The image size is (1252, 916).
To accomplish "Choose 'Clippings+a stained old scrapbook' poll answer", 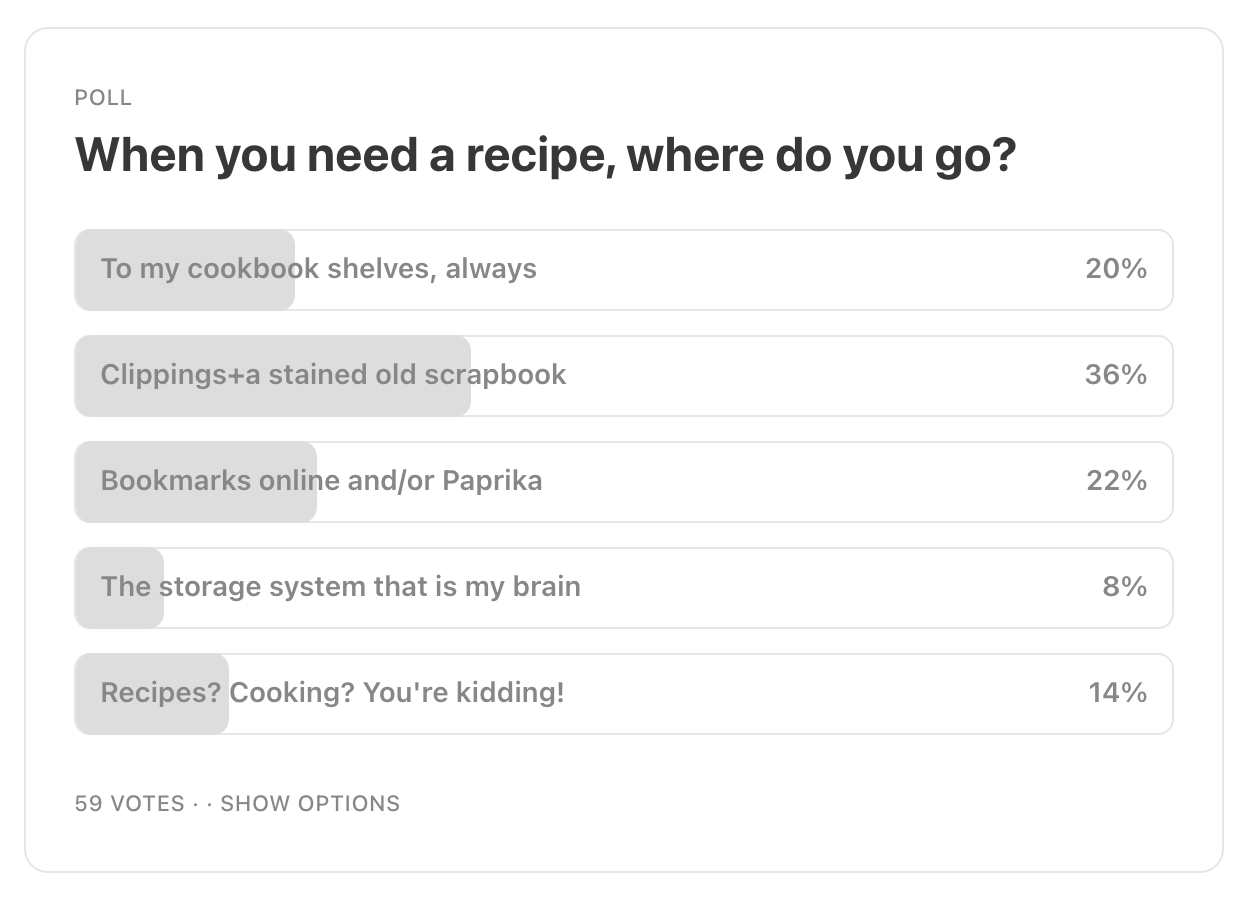I will (623, 376).
